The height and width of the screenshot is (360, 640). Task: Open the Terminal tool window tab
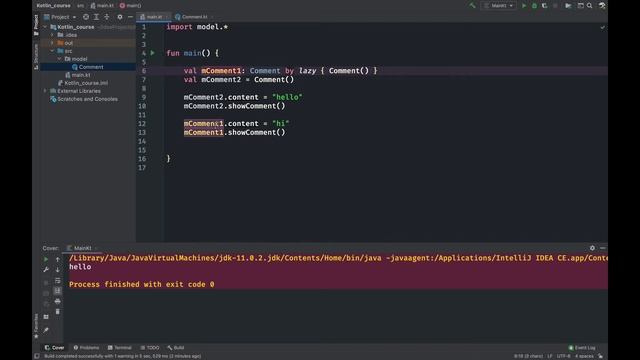pyautogui.click(x=120, y=348)
